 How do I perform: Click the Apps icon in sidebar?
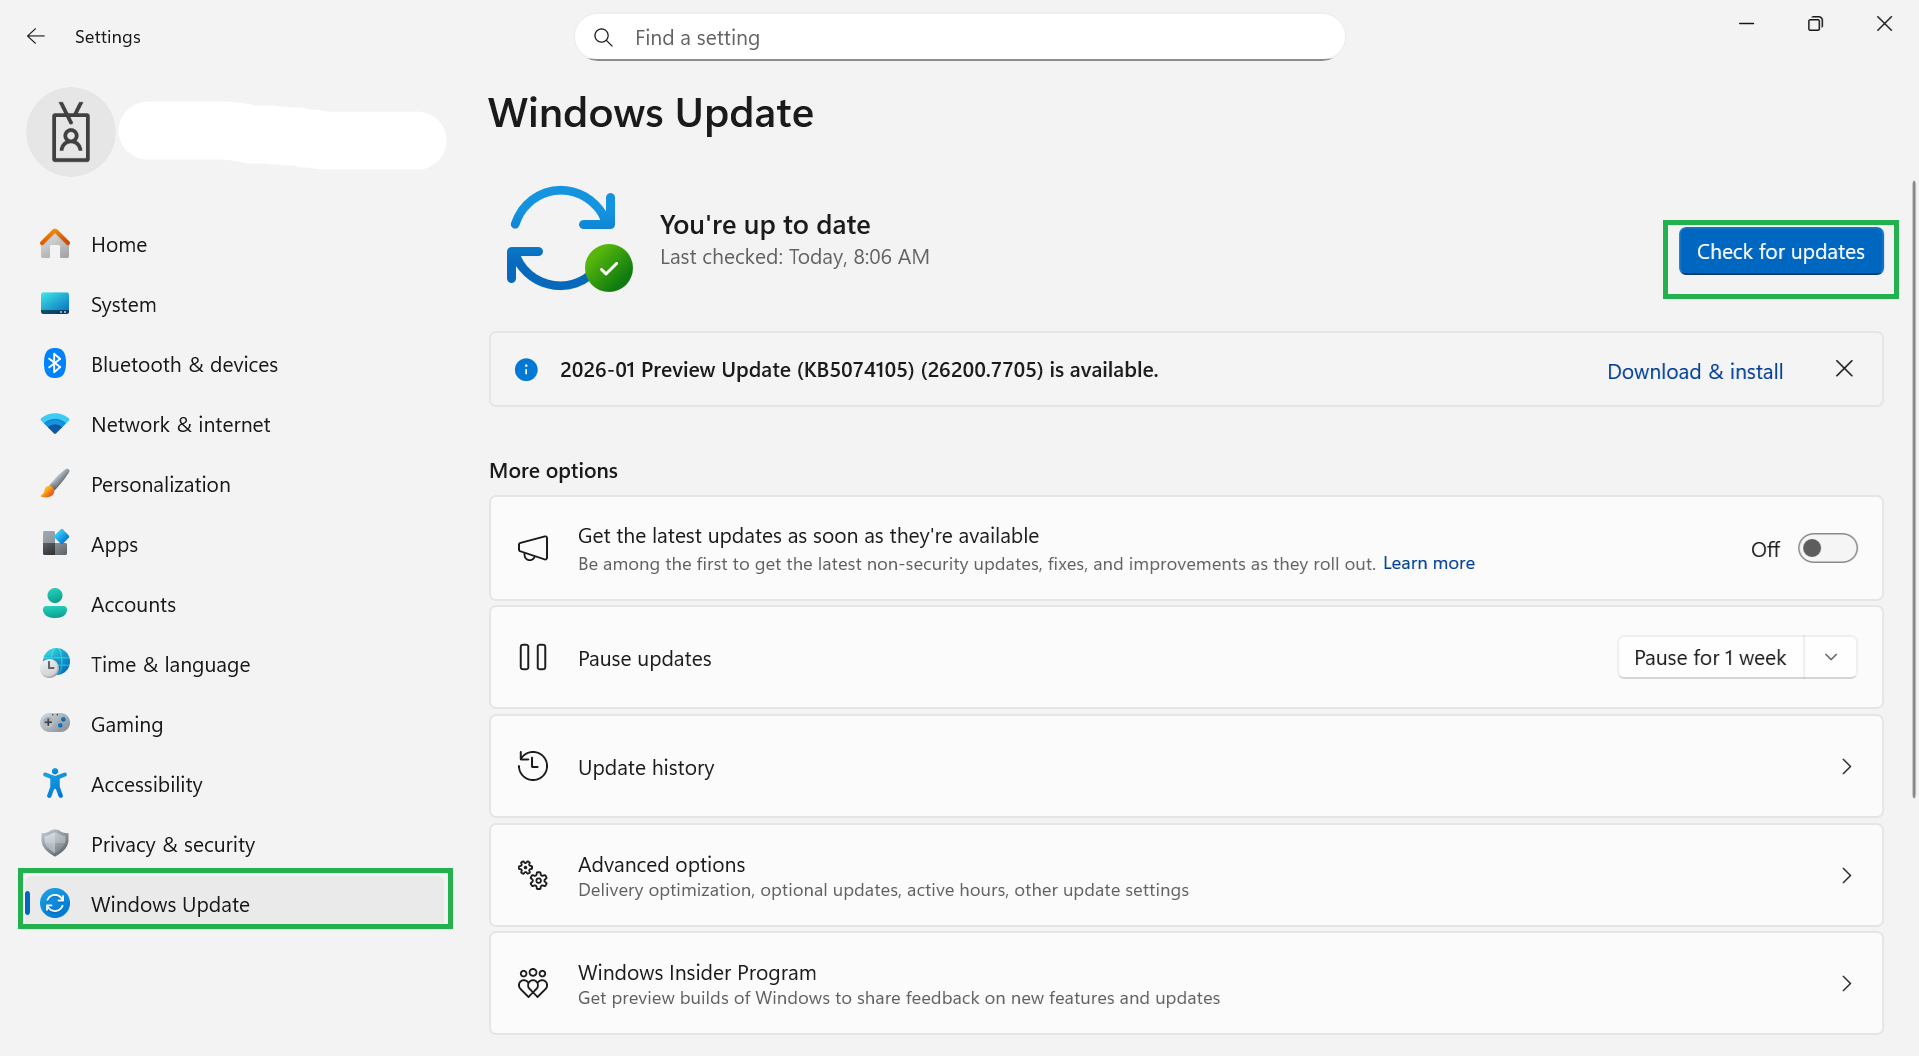tap(55, 544)
